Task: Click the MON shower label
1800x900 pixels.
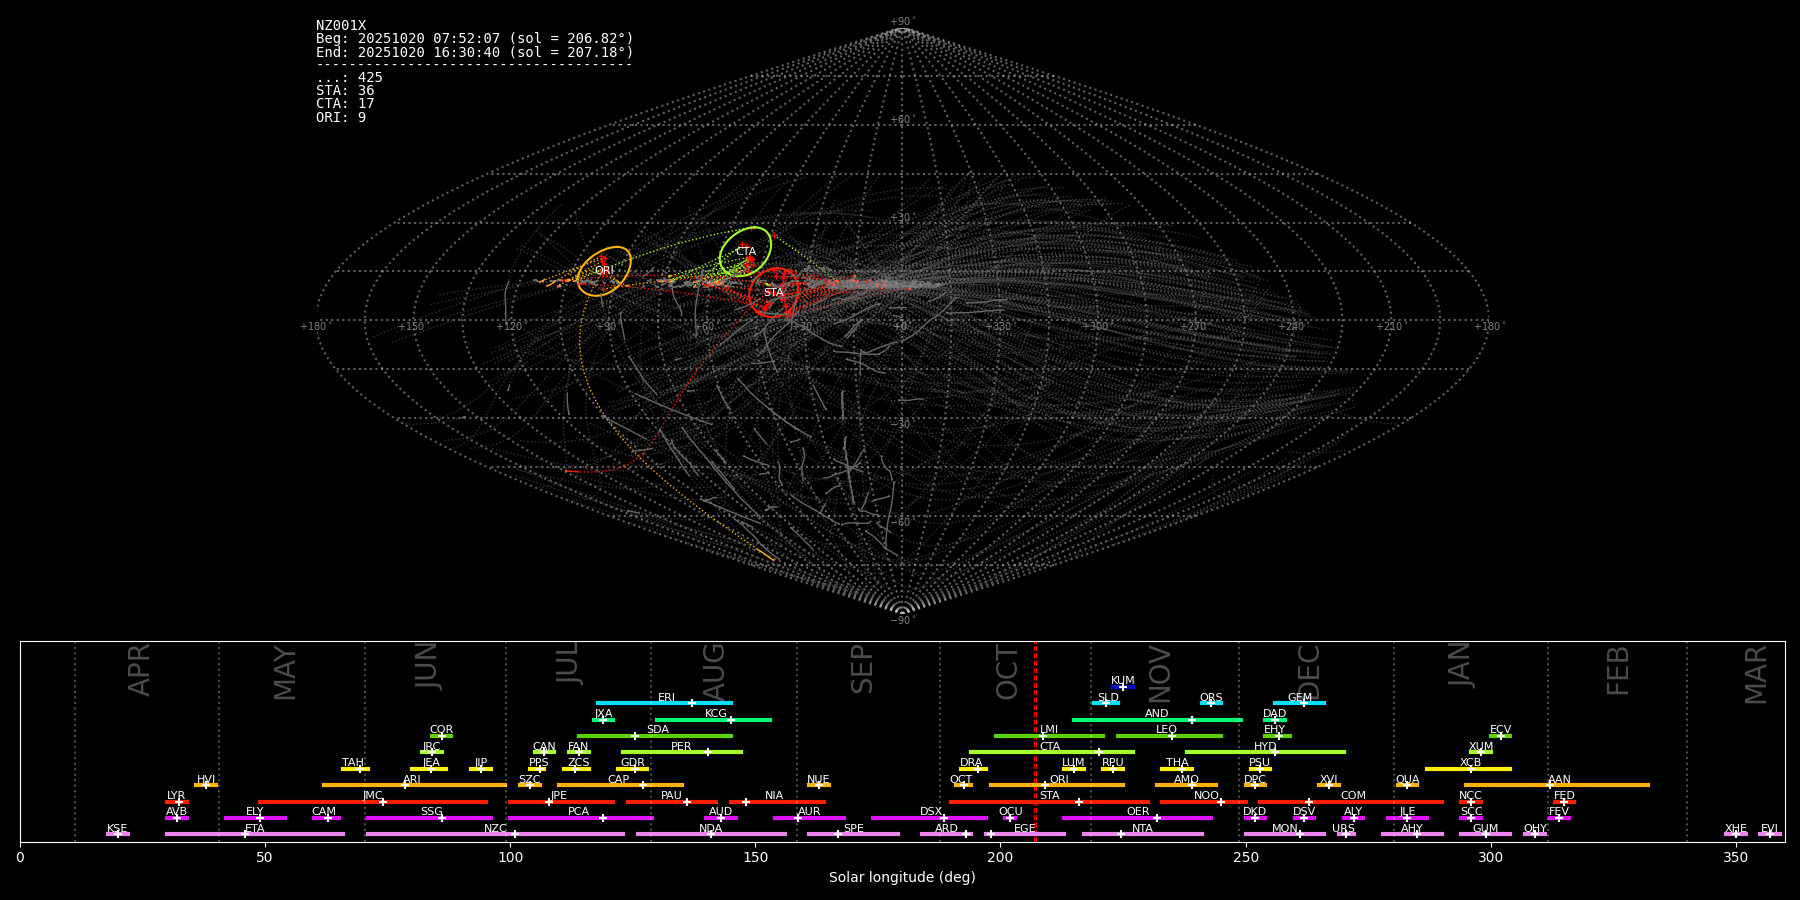Action: pyautogui.click(x=1285, y=829)
